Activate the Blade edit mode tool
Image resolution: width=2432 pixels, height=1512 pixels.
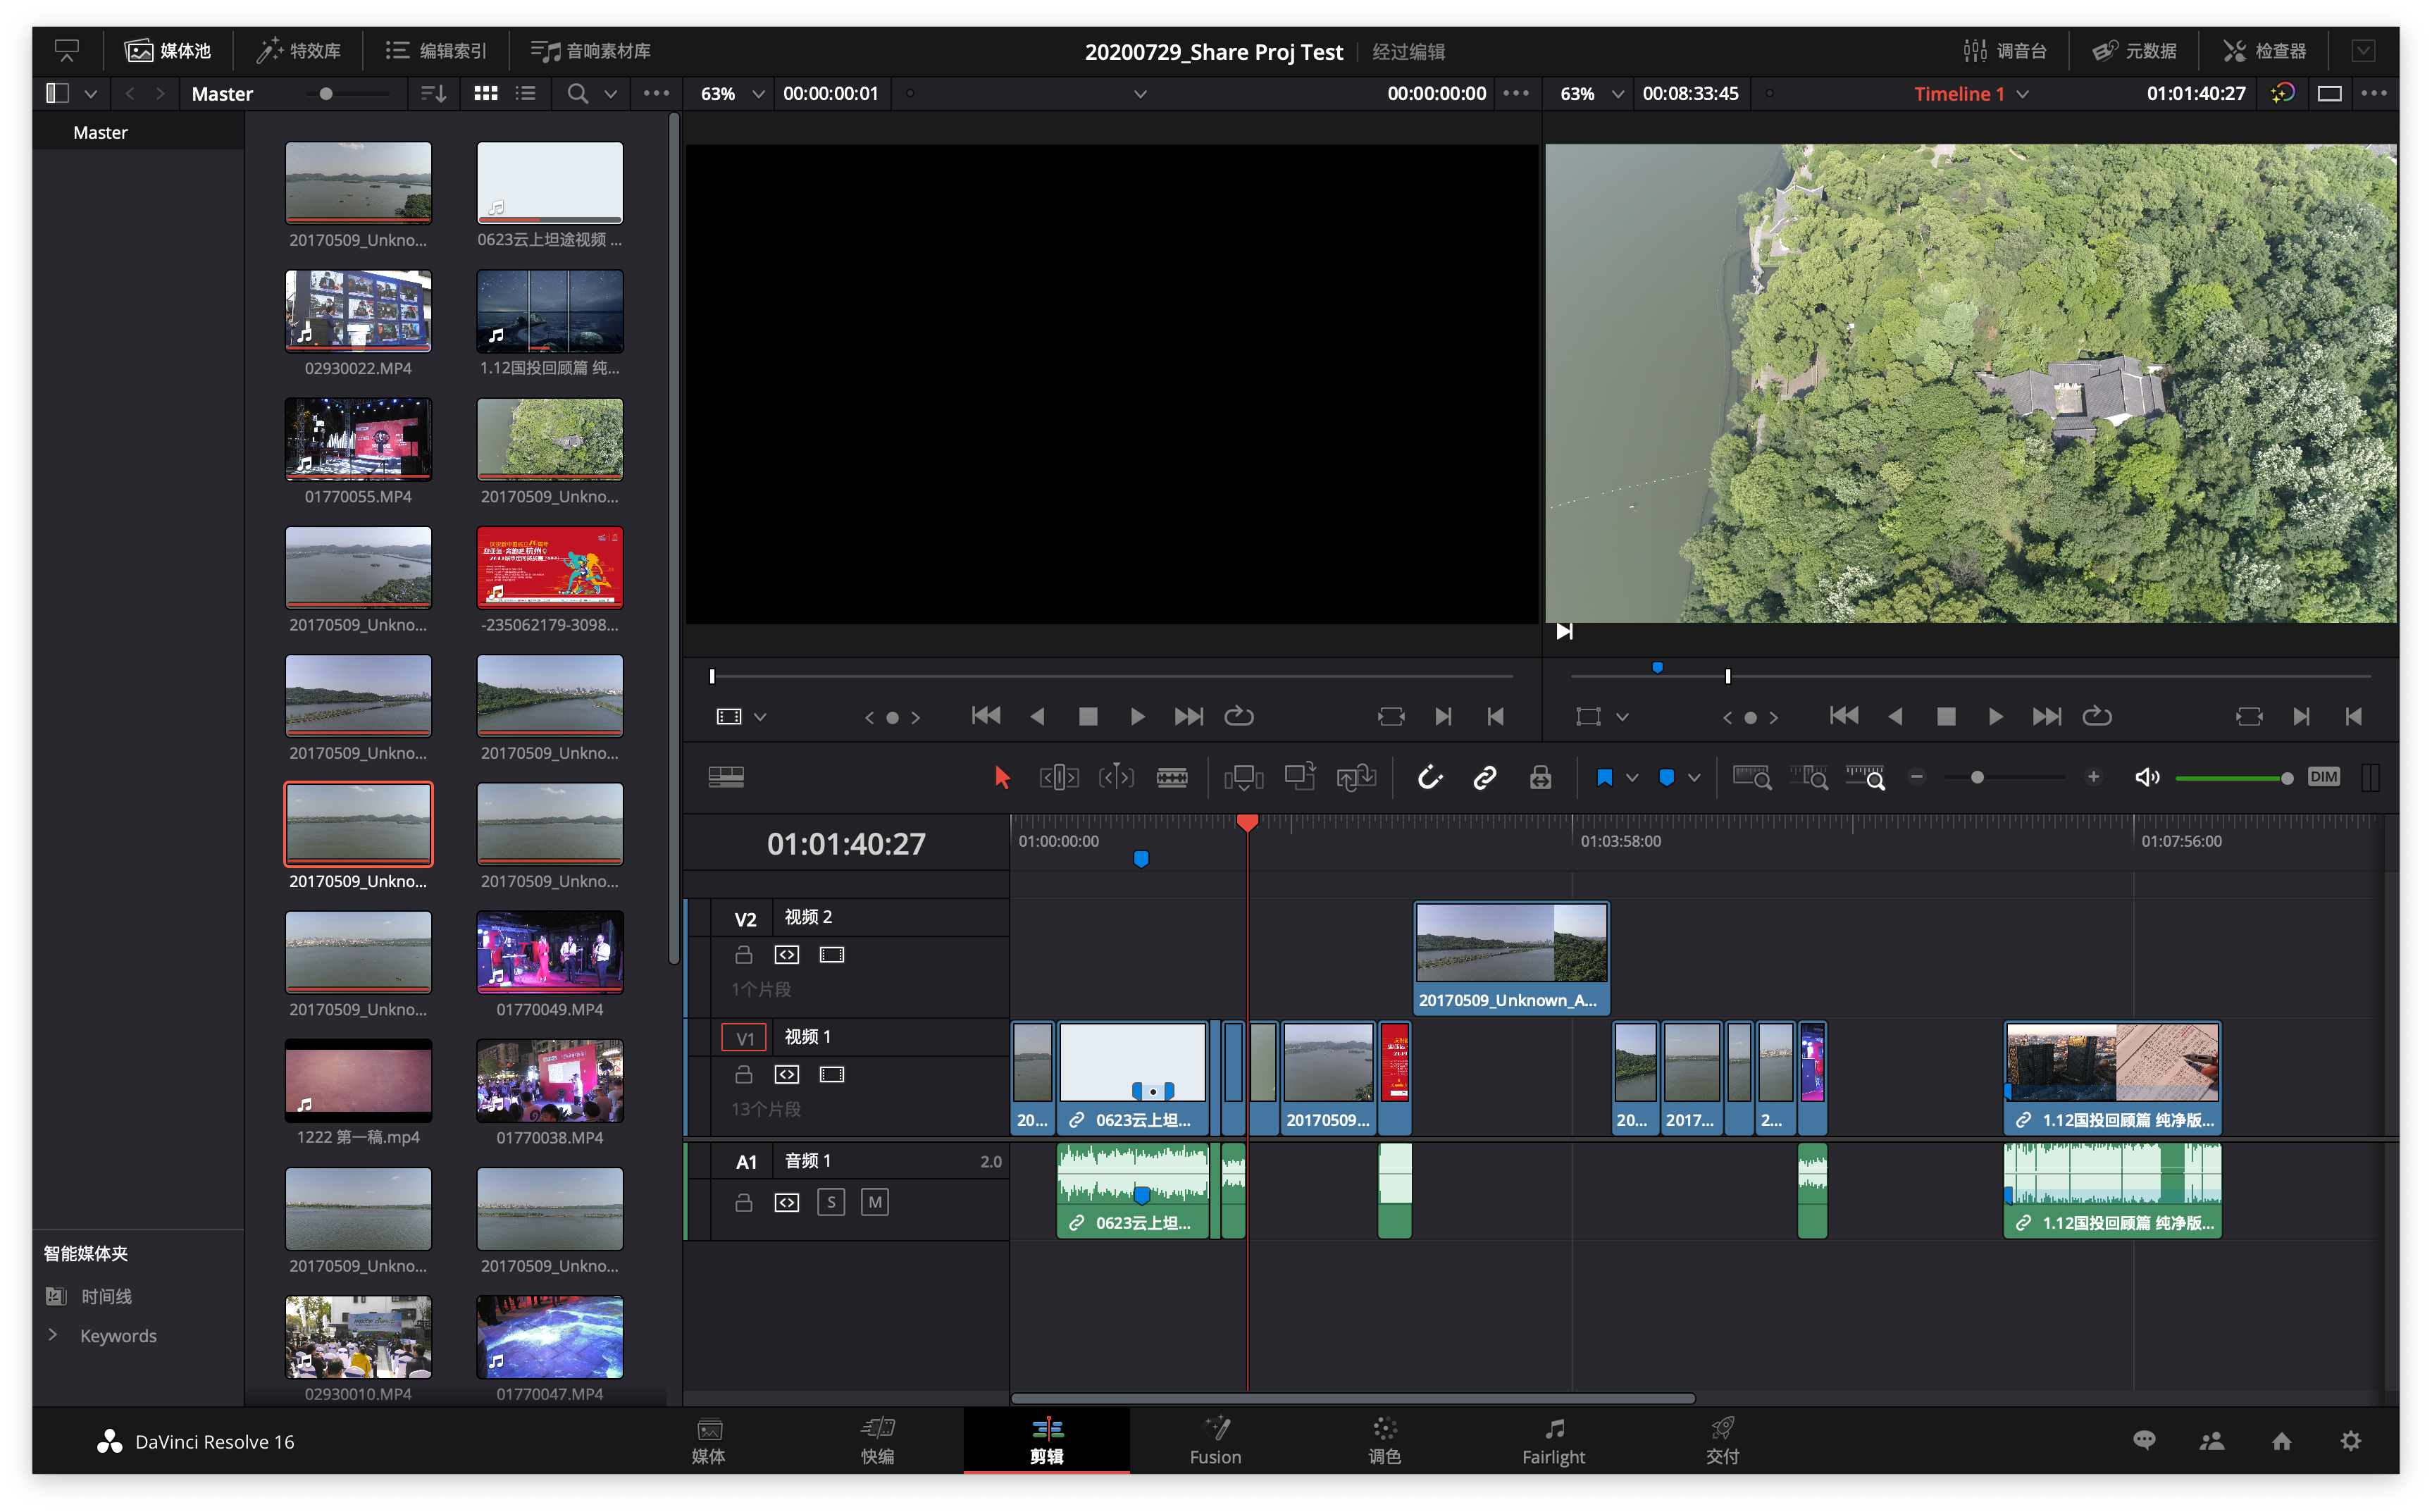(1172, 777)
